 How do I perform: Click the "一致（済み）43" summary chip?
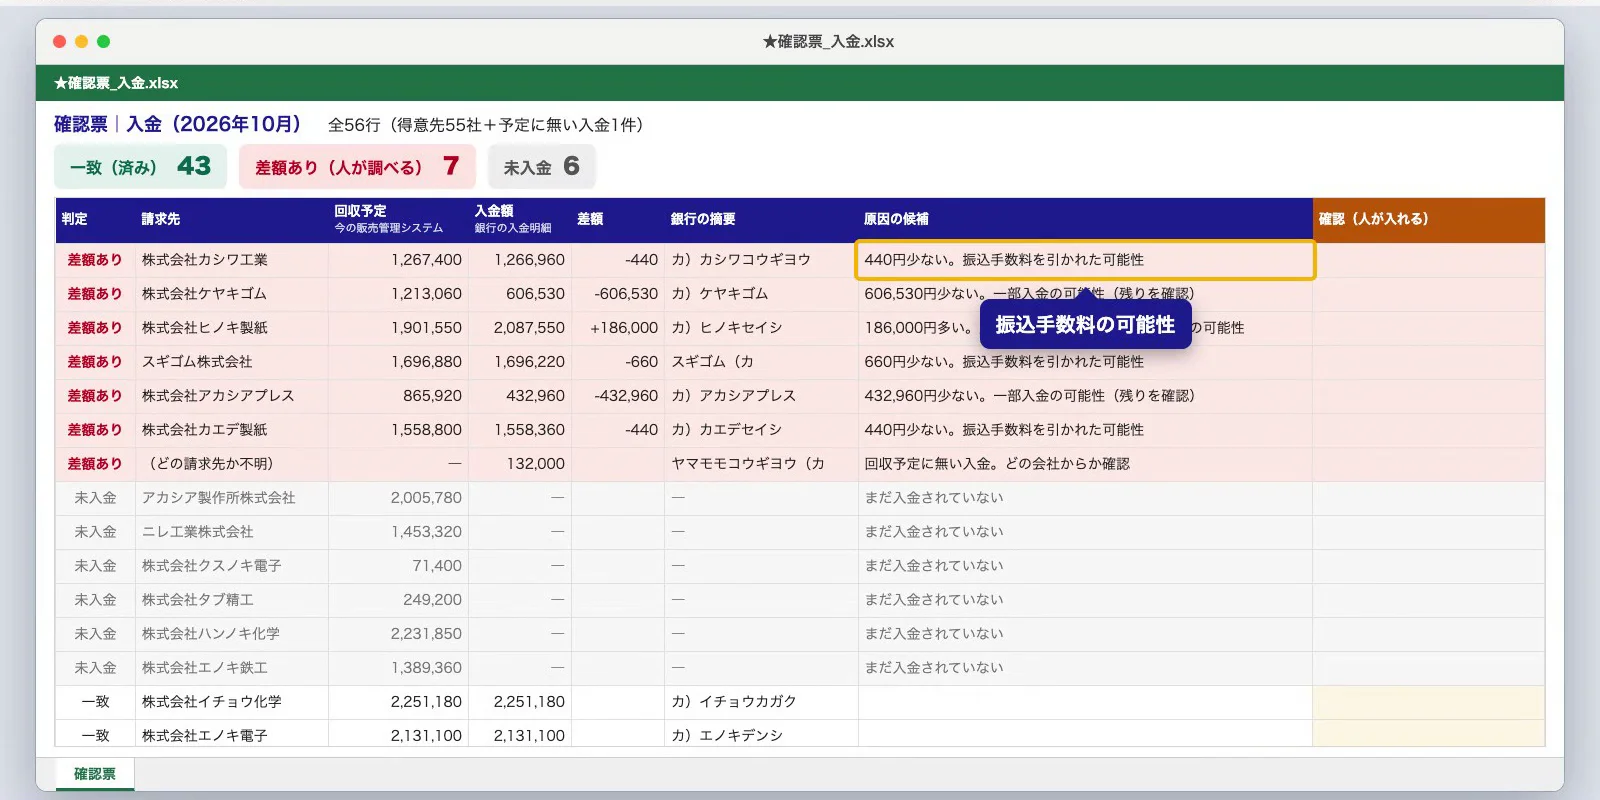pyautogui.click(x=140, y=166)
